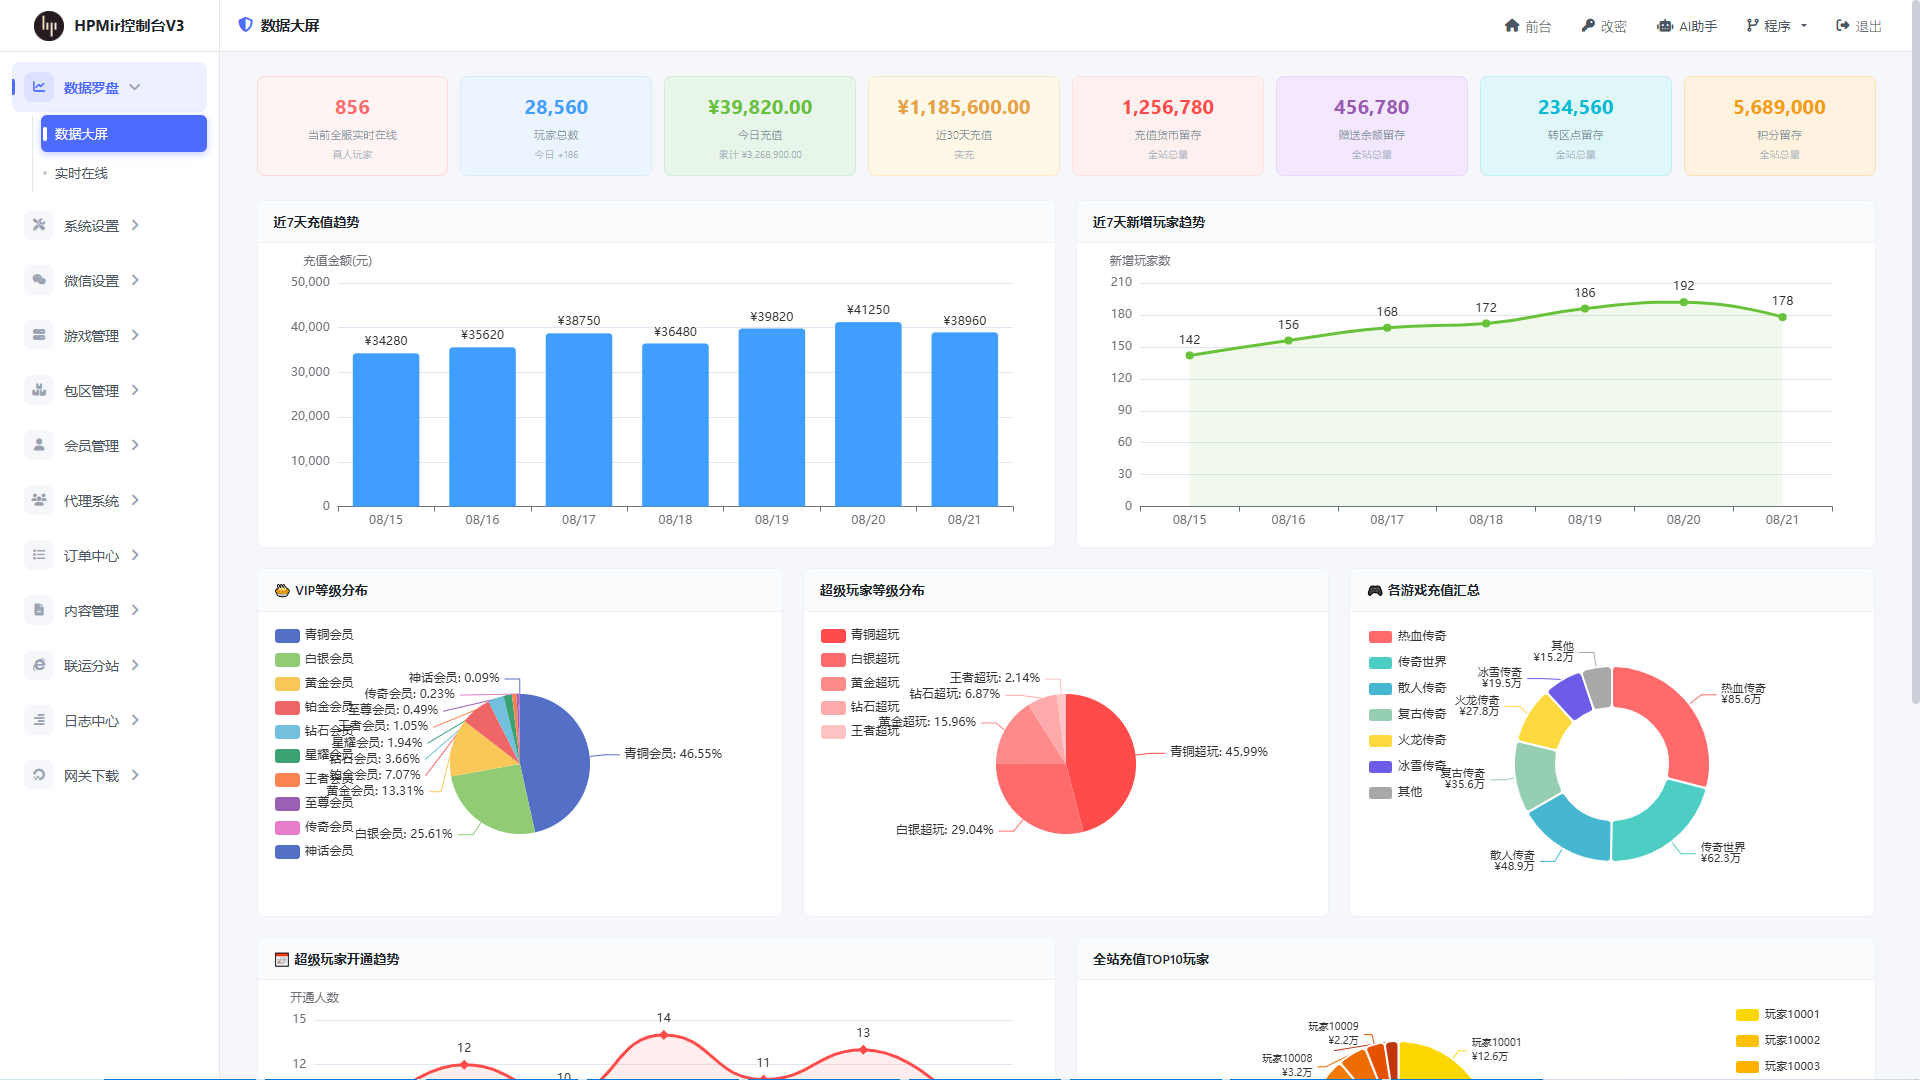Click the calendar icon beside 超级玩家开通趋势
Image resolution: width=1920 pixels, height=1080 pixels.
(282, 960)
